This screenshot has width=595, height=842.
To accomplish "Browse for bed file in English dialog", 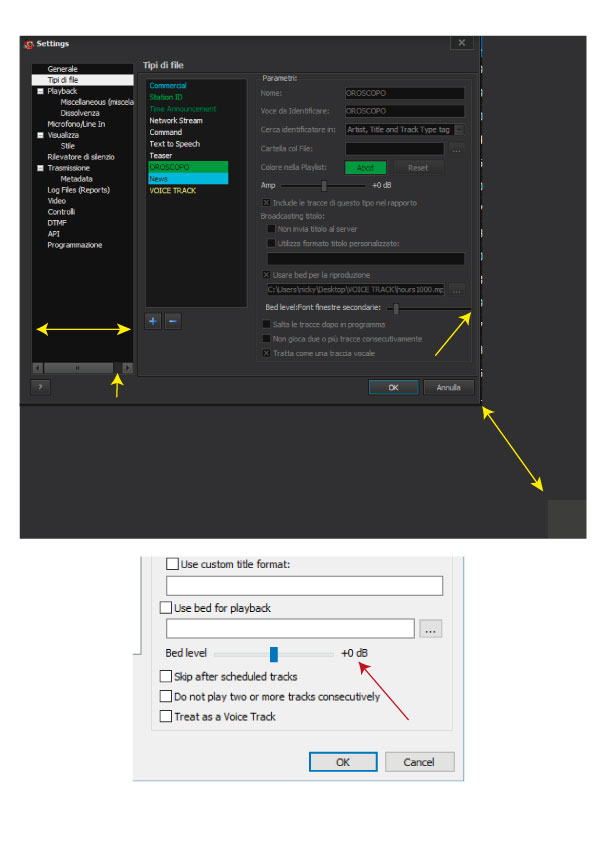I will point(431,629).
